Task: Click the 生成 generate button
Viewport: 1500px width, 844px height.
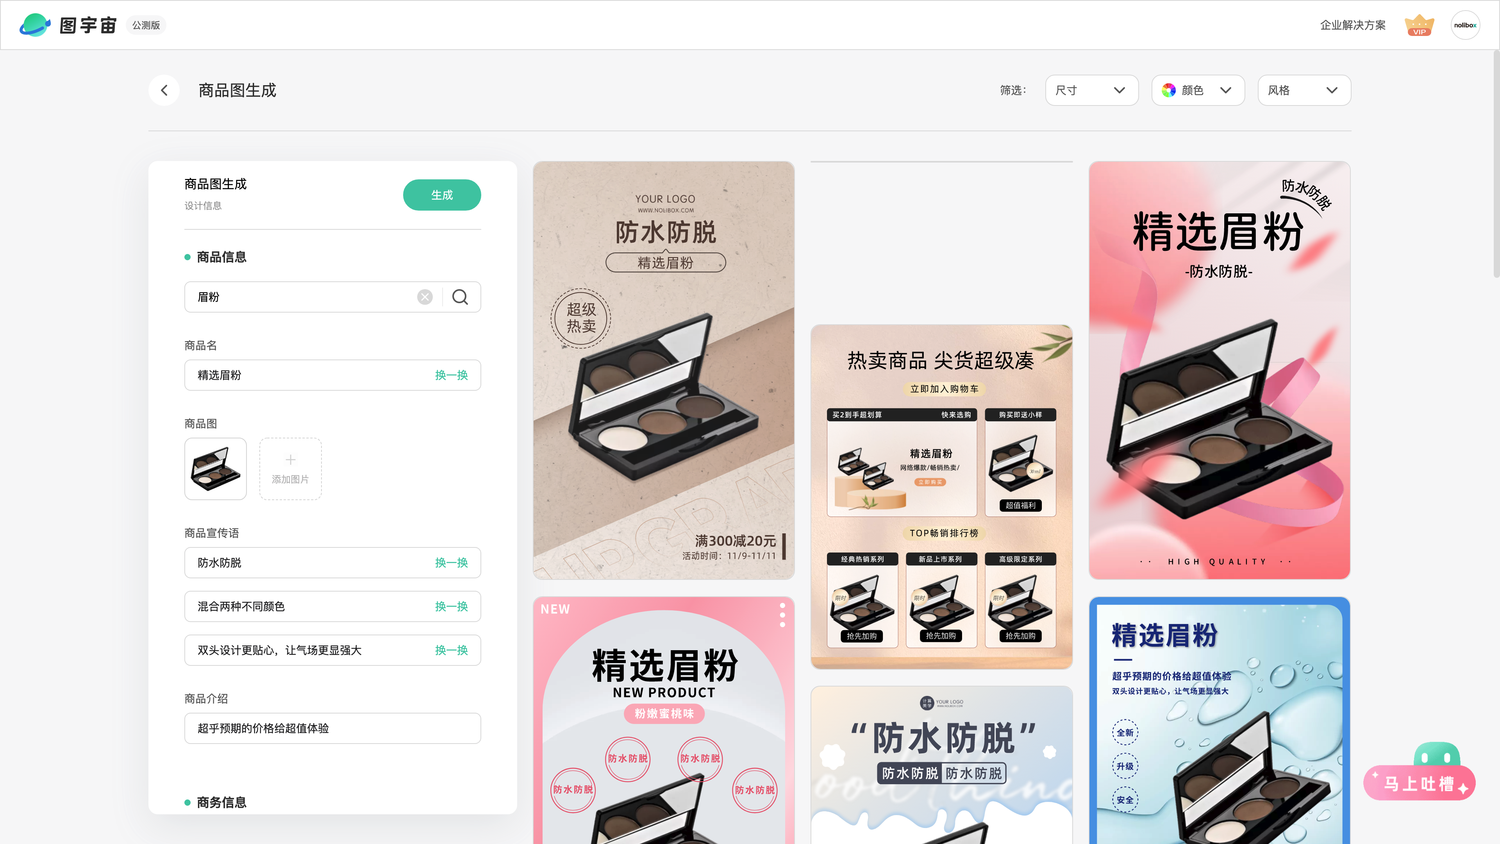Action: (442, 195)
